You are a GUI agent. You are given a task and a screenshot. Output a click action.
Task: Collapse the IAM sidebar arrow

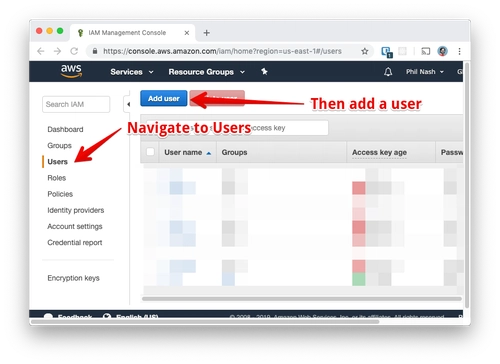pos(128,104)
